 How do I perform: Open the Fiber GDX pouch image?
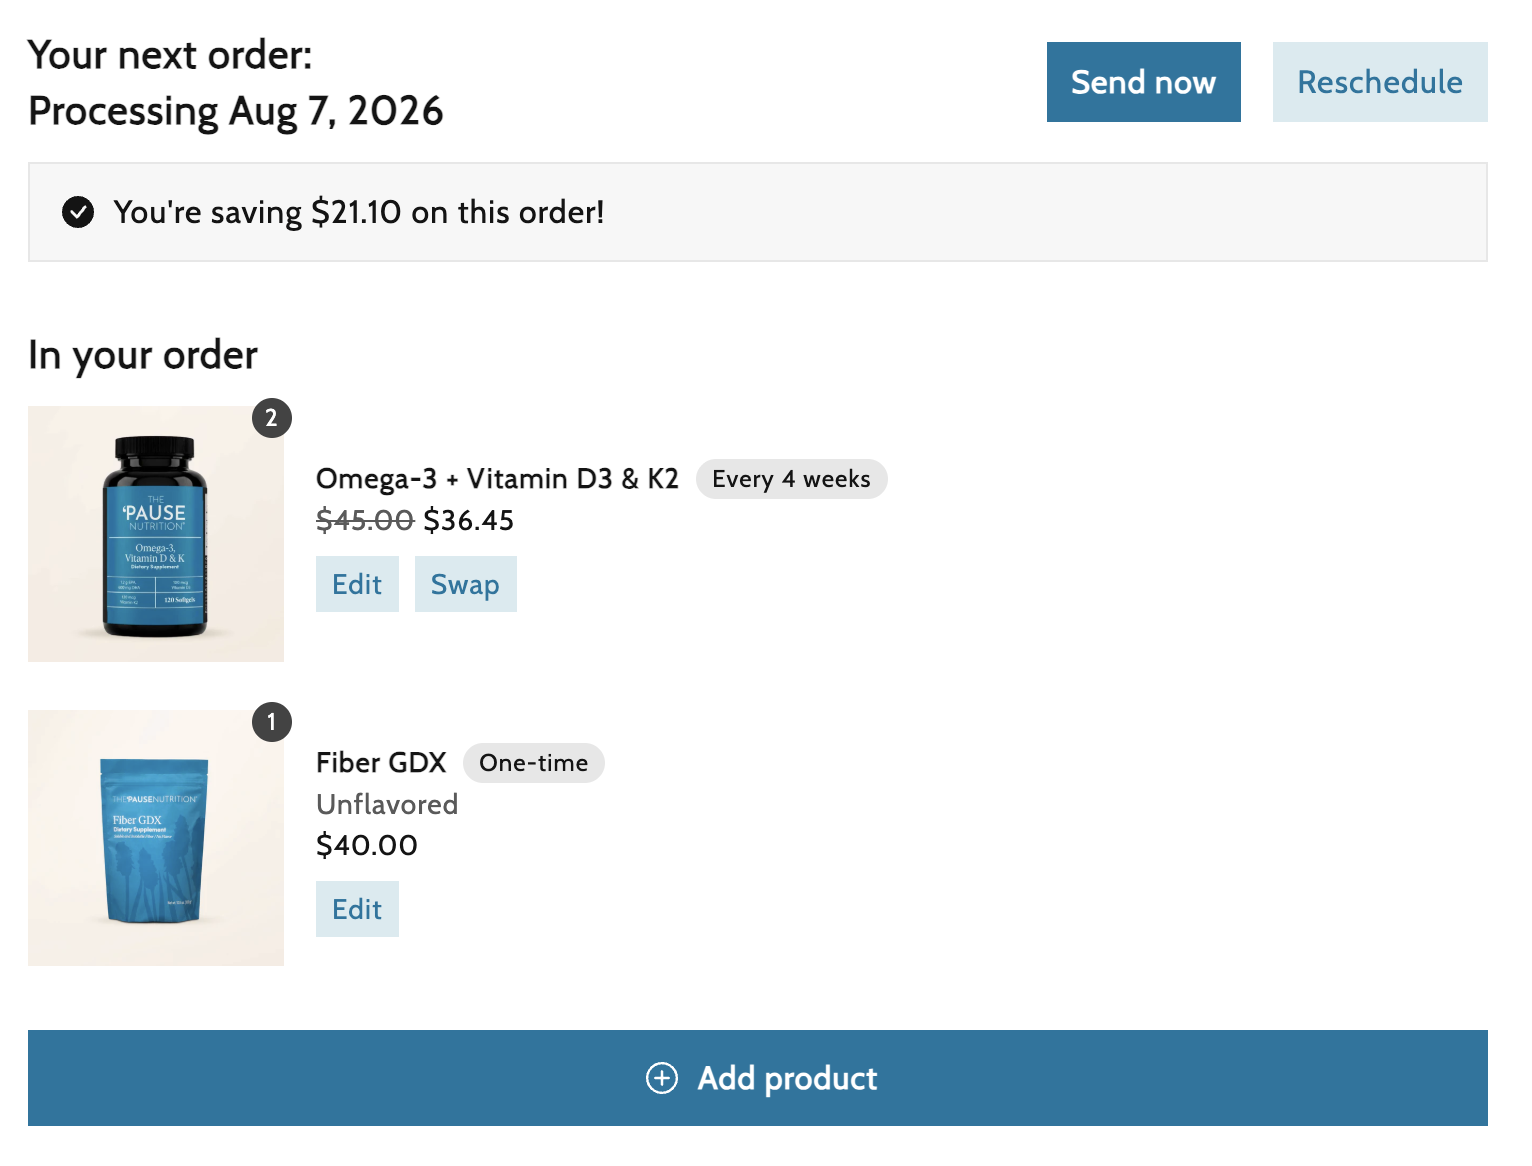click(x=156, y=838)
